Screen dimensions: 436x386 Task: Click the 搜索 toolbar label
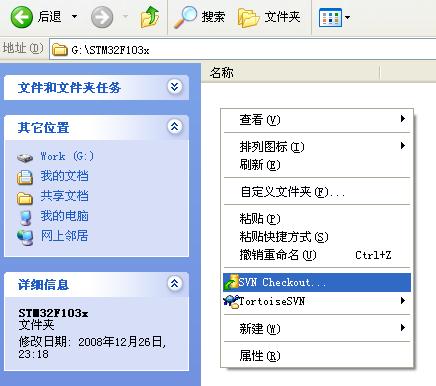click(x=213, y=17)
